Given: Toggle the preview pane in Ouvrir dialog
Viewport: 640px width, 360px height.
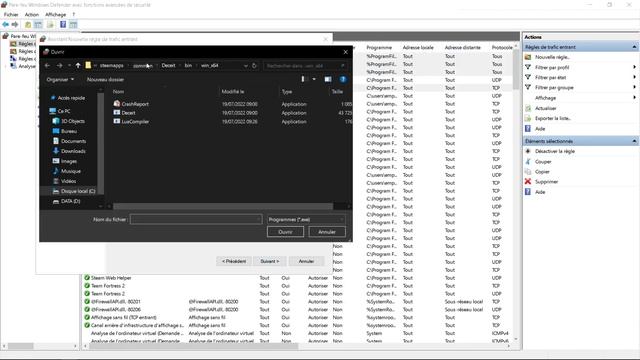Looking at the screenshot, I should point(328,79).
